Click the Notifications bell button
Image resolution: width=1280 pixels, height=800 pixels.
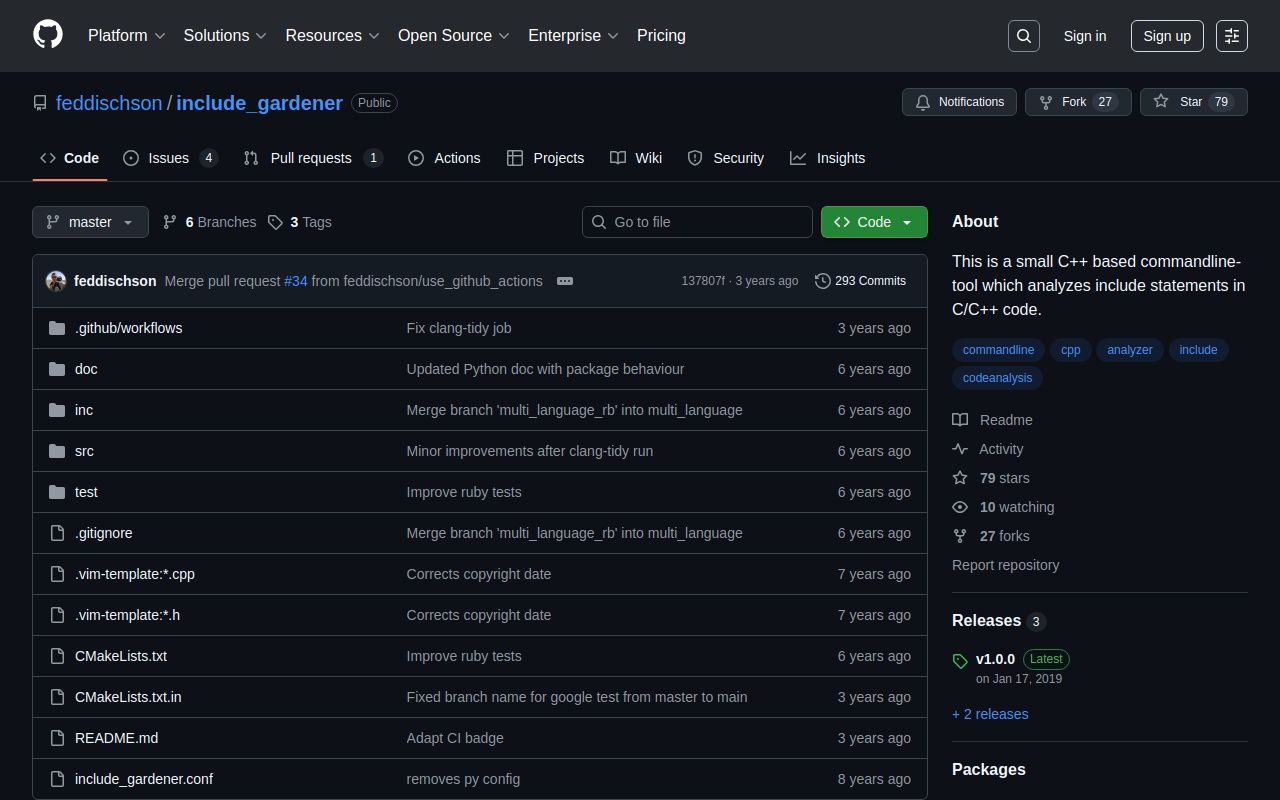[x=959, y=102]
